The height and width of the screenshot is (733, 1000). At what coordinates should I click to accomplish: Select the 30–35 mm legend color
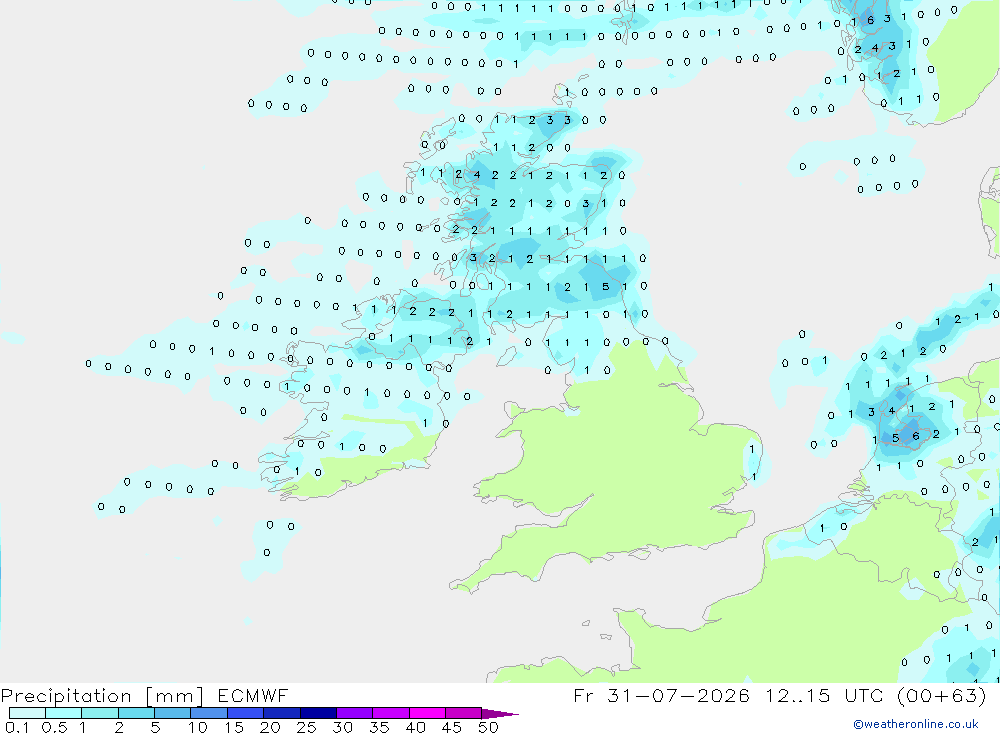tap(354, 713)
